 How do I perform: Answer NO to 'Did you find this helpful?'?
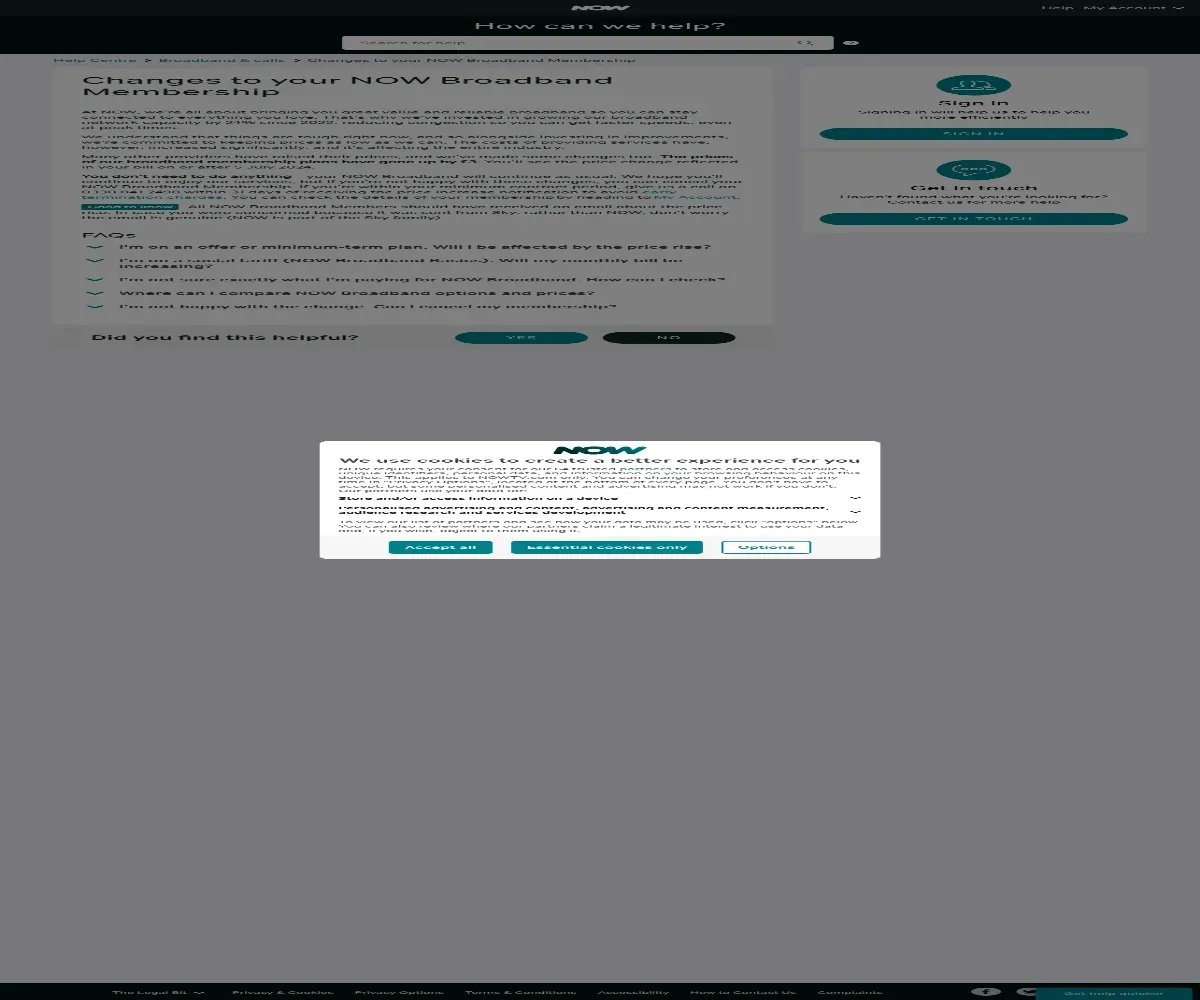click(669, 338)
